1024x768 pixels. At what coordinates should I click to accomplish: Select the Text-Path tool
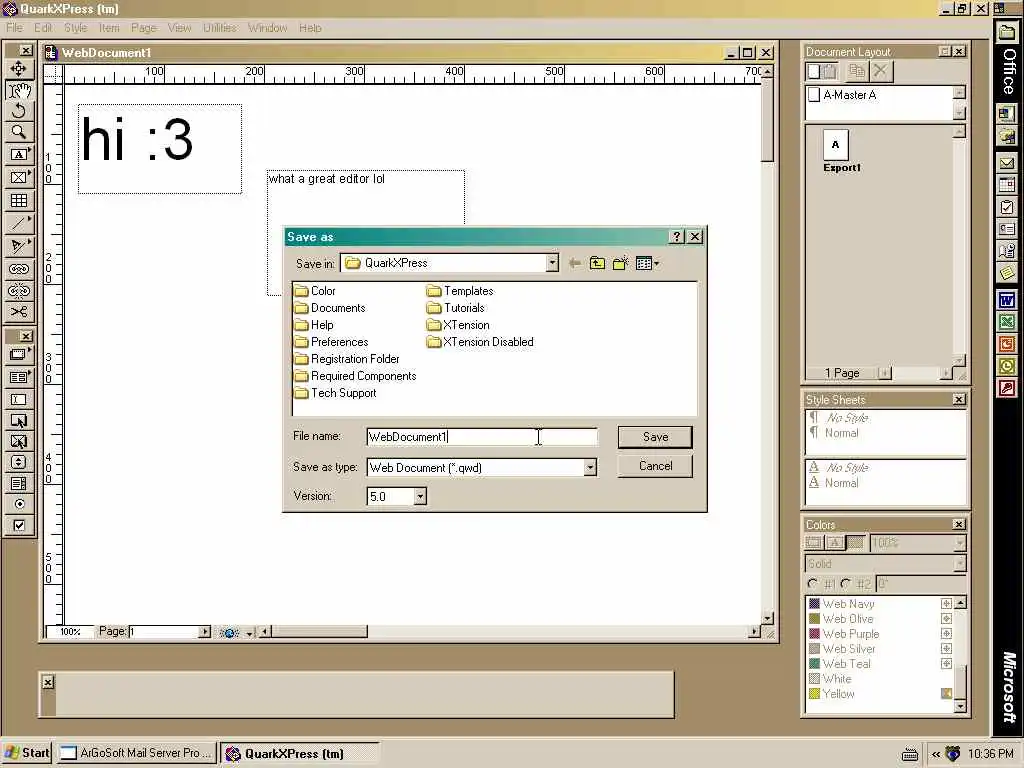pos(18,246)
